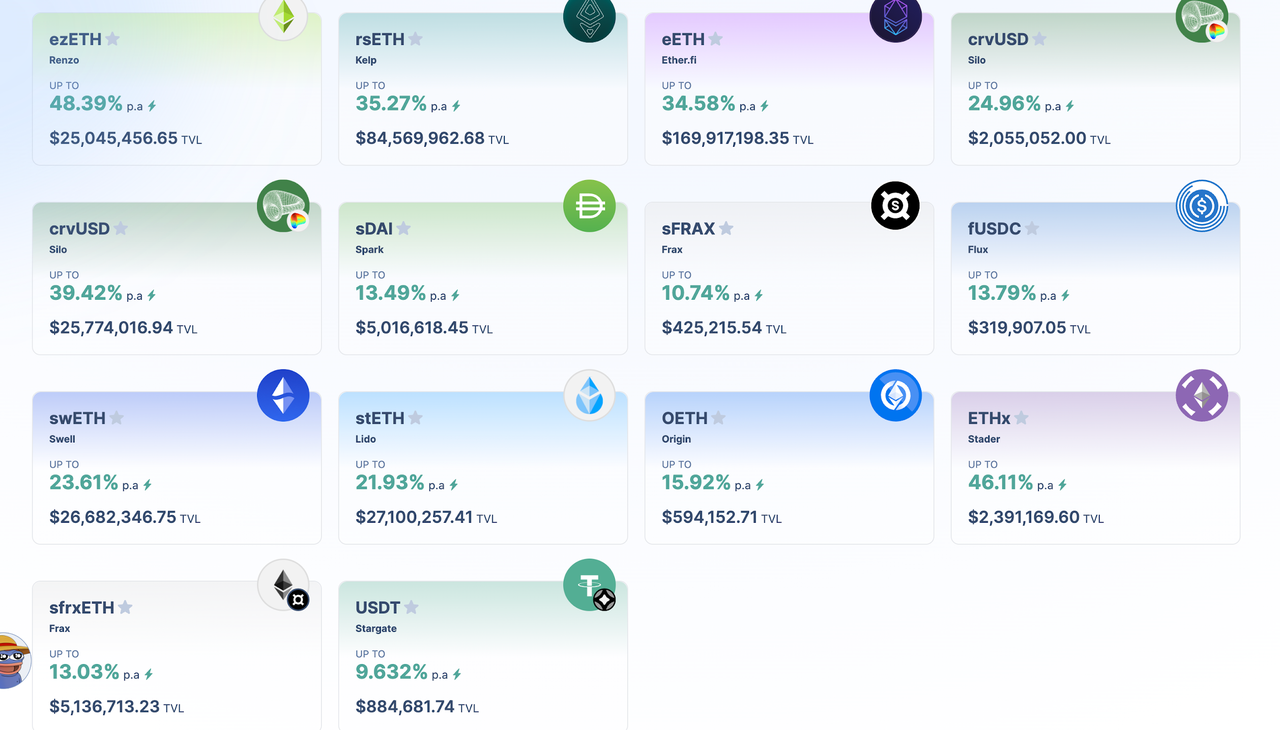
Task: Click the "Ether.fi" protocol label
Action: tap(678, 60)
